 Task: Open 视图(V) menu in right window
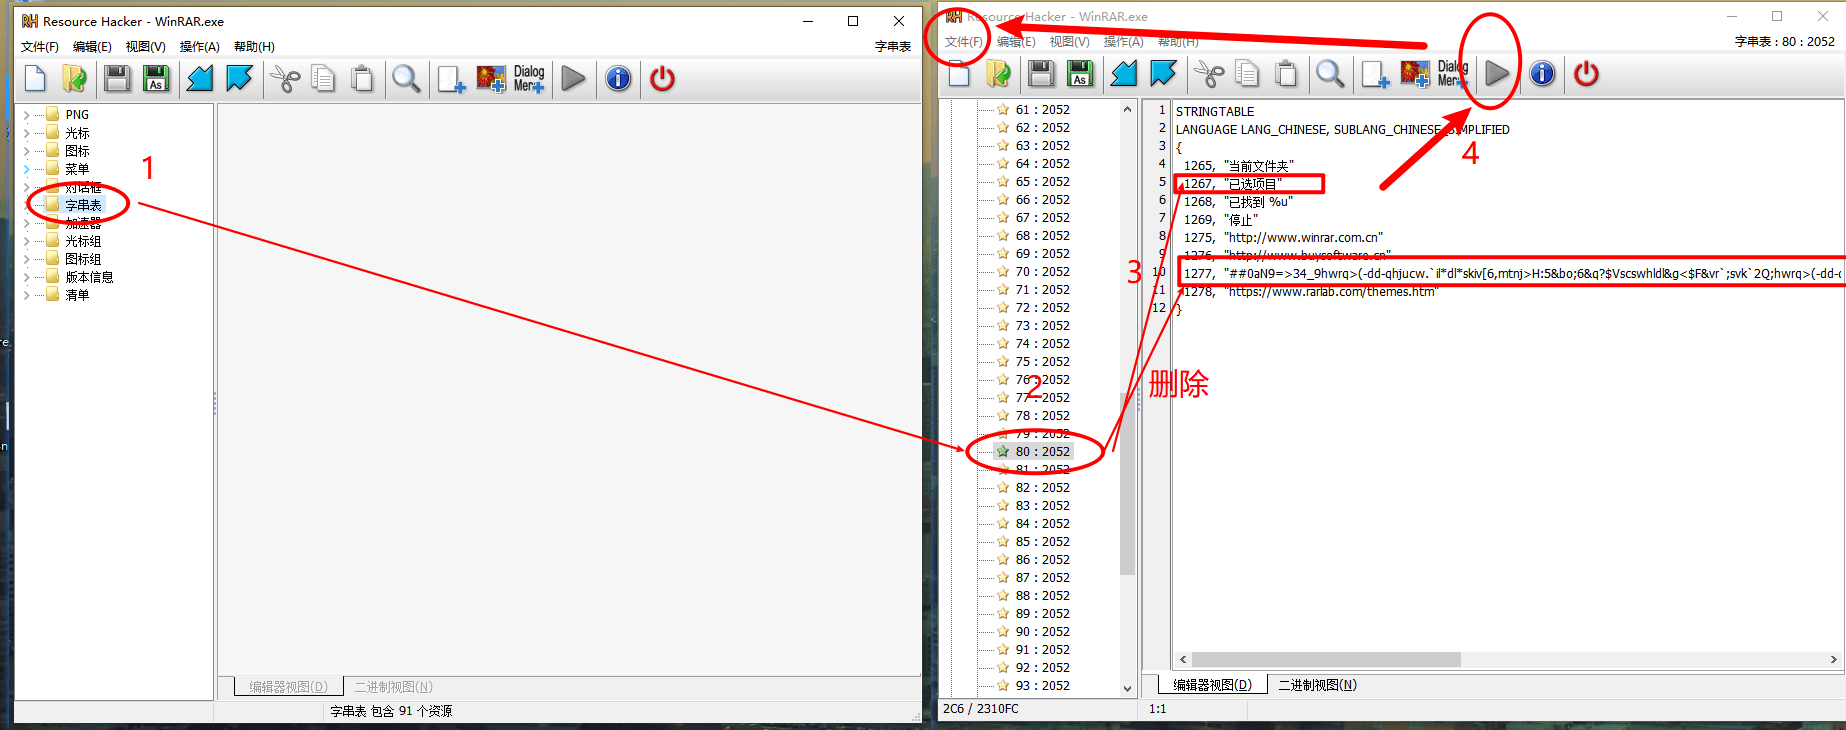click(1069, 42)
